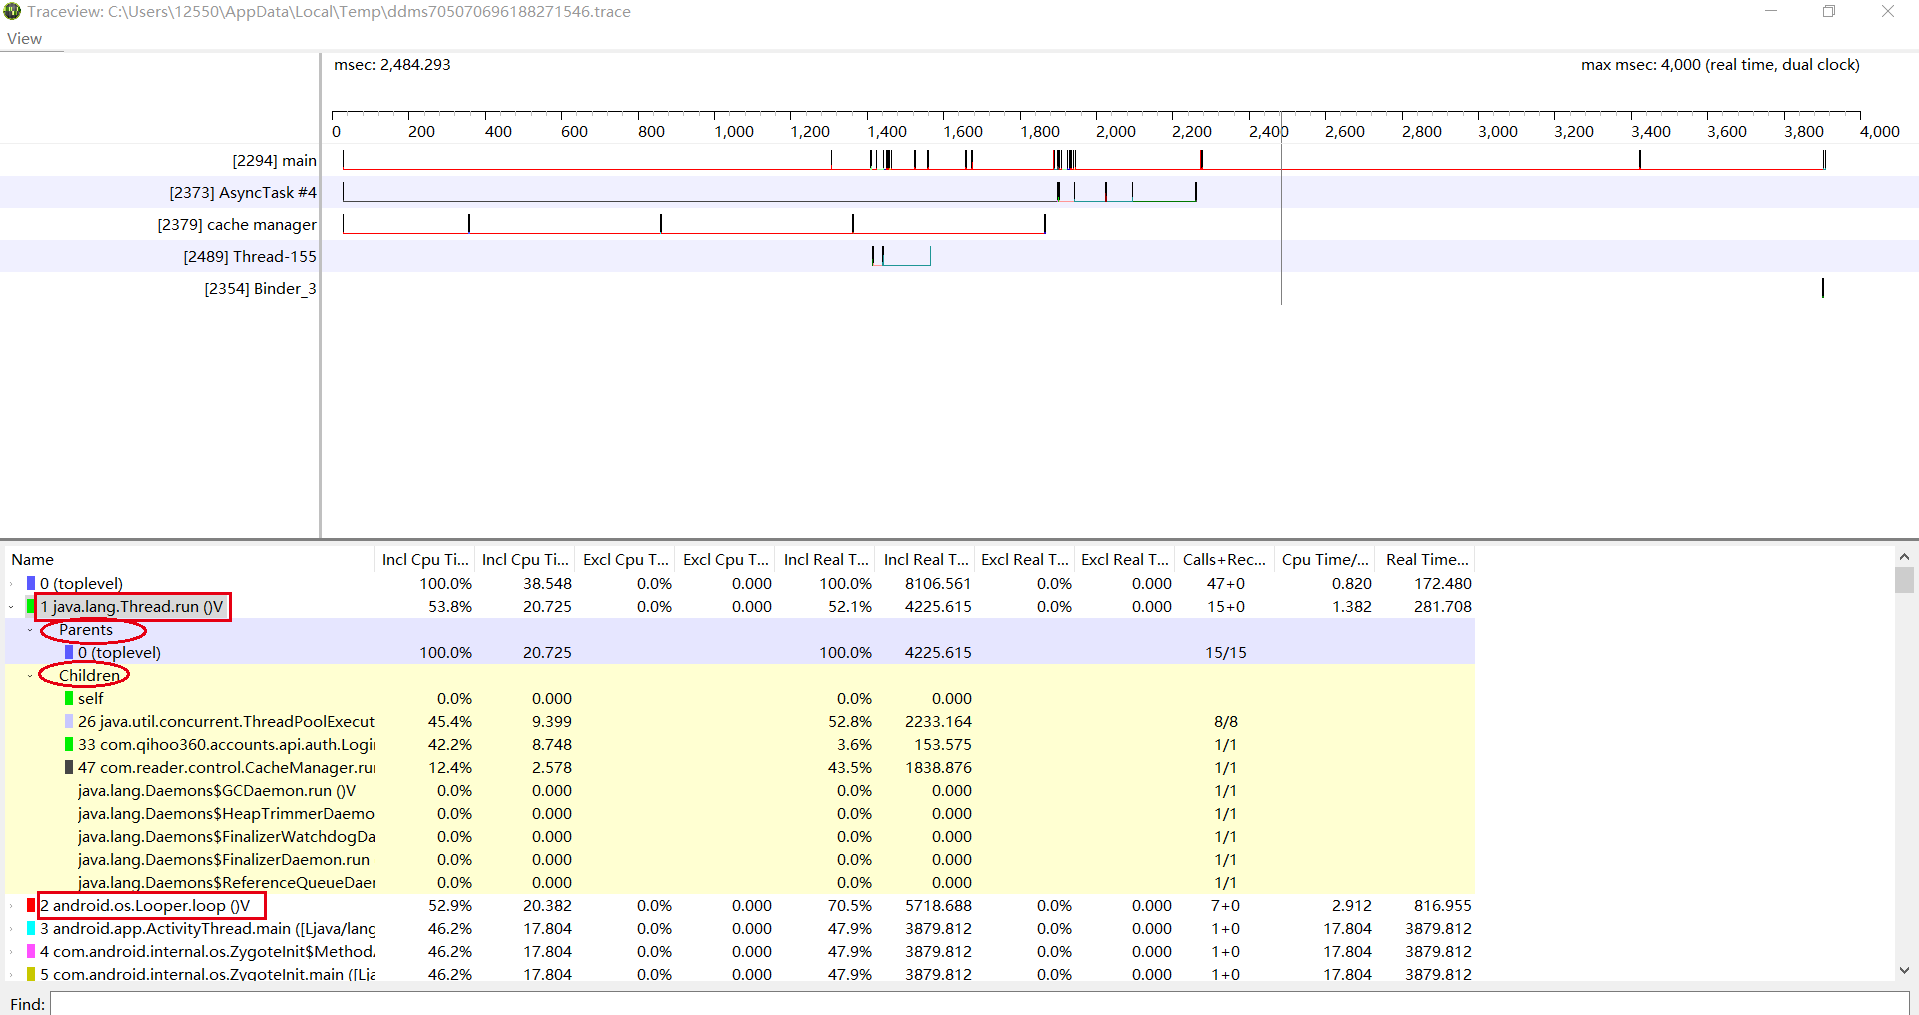Viewport: 1919px width, 1015px height.
Task: Click green swatch of the self row
Action: click(x=69, y=698)
